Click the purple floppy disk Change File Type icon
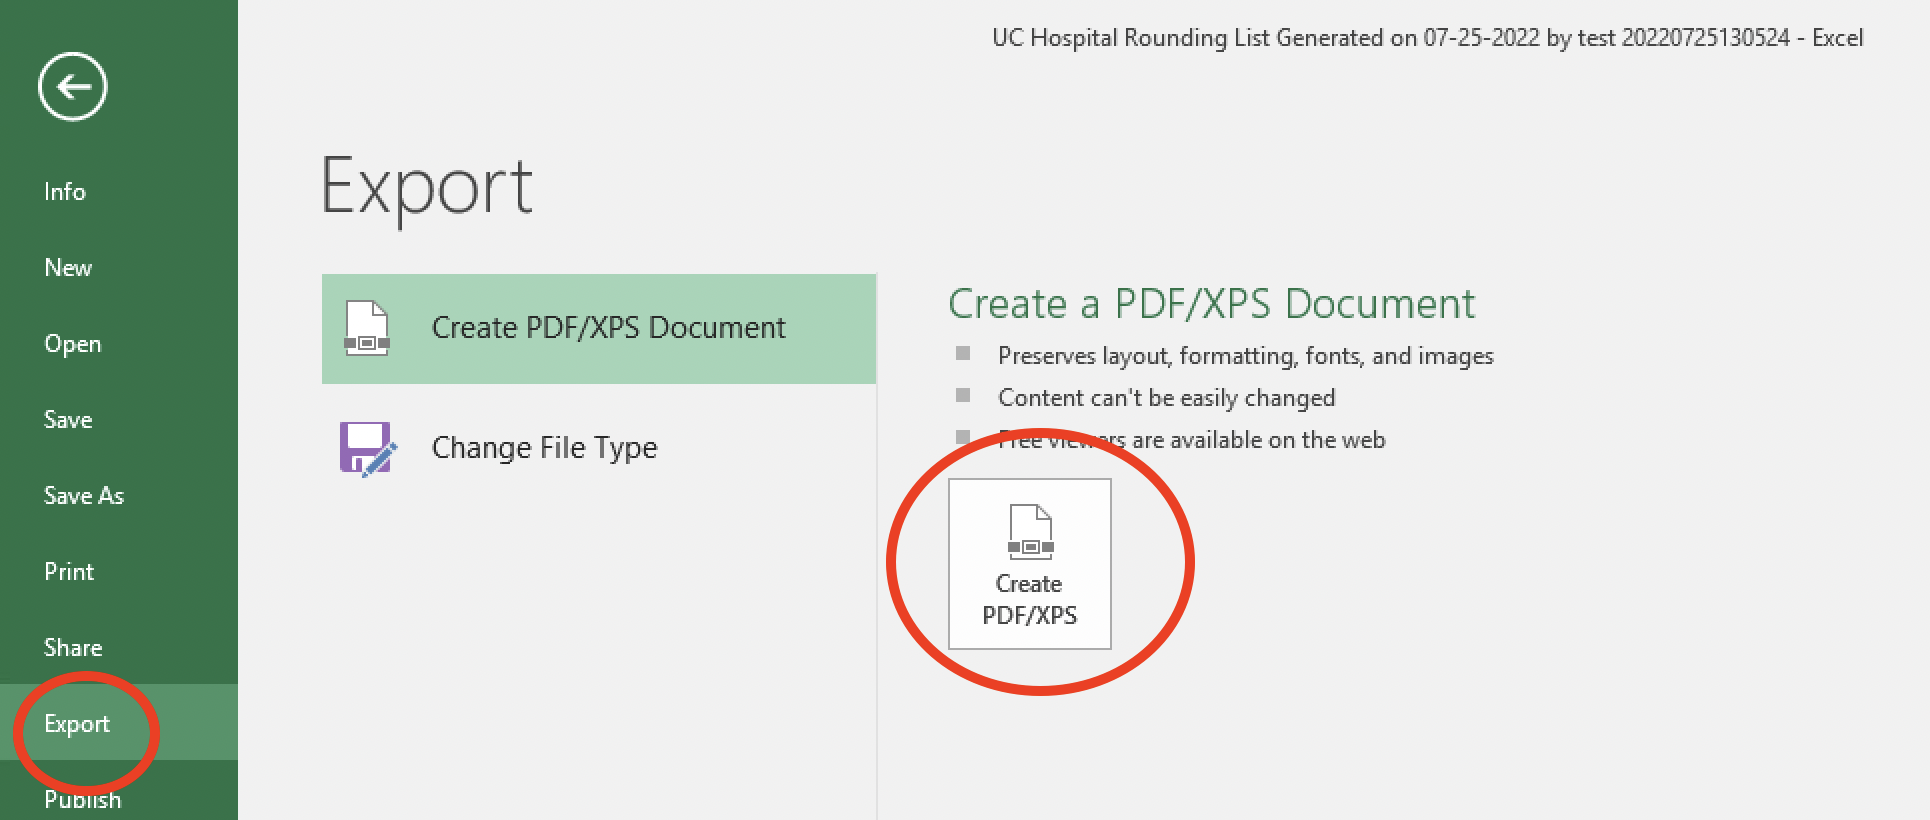Image resolution: width=1930 pixels, height=820 pixels. (x=367, y=448)
